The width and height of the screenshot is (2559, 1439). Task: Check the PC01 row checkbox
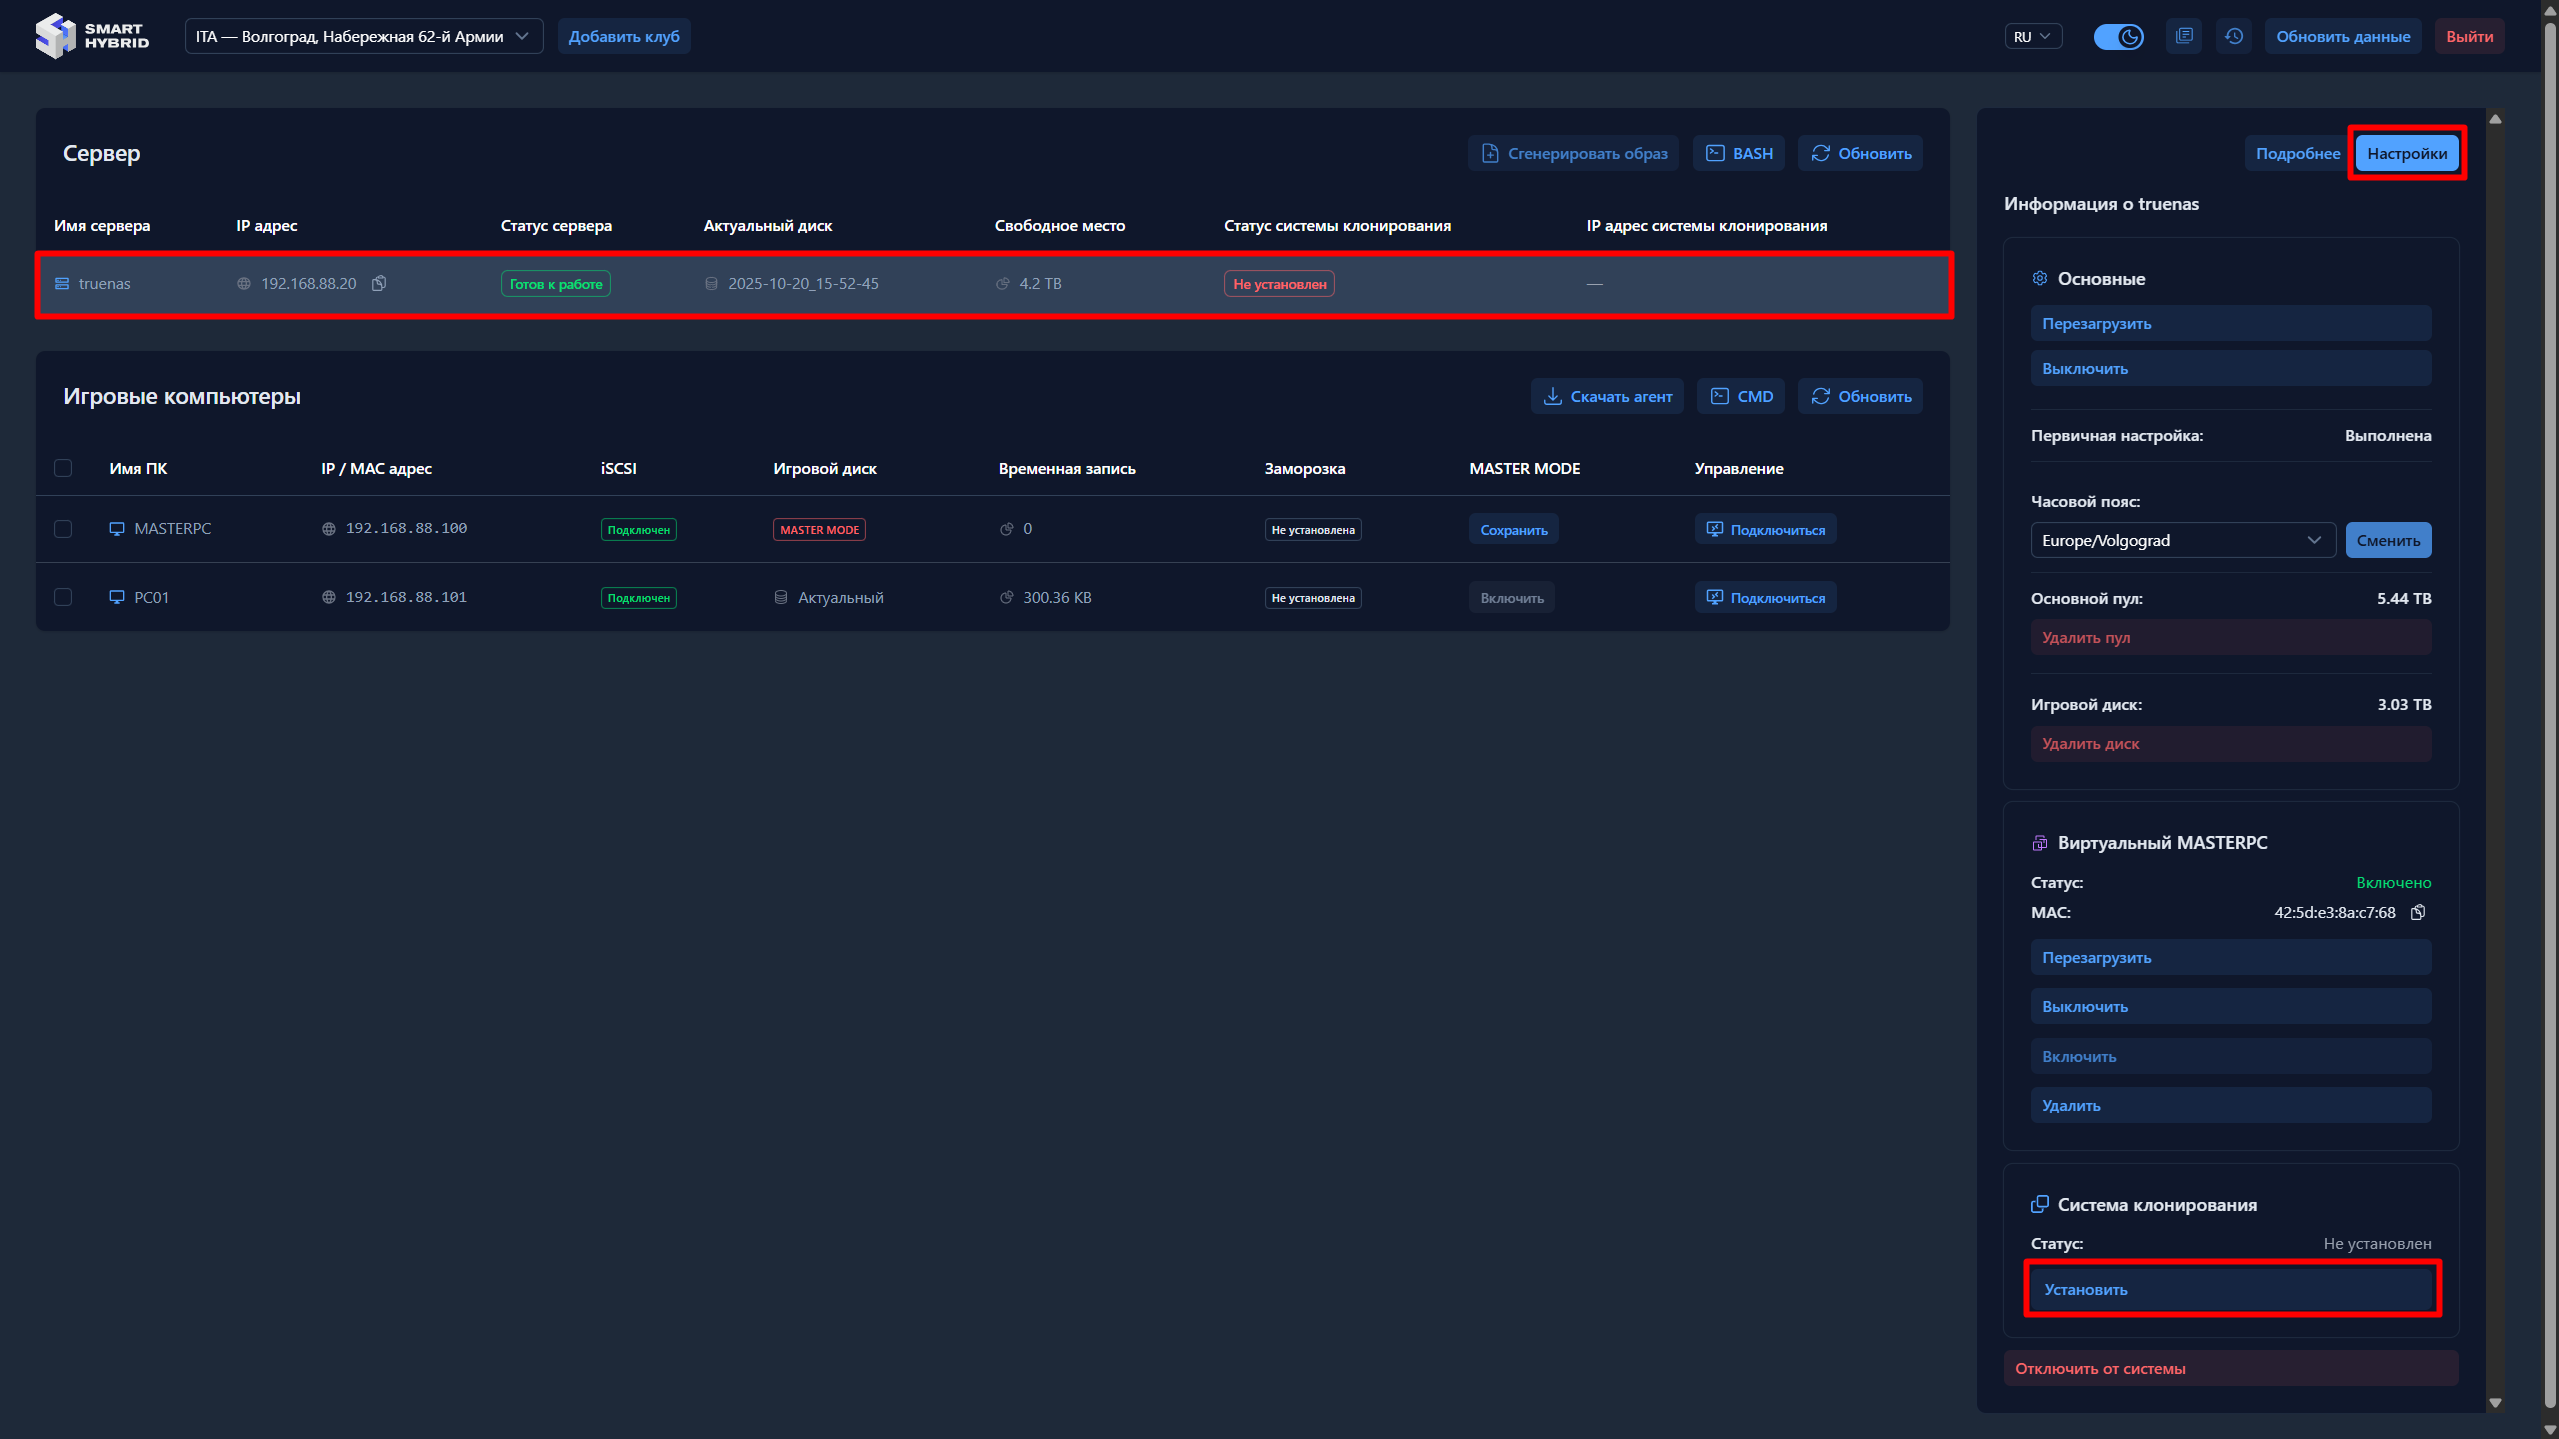pos(63,598)
